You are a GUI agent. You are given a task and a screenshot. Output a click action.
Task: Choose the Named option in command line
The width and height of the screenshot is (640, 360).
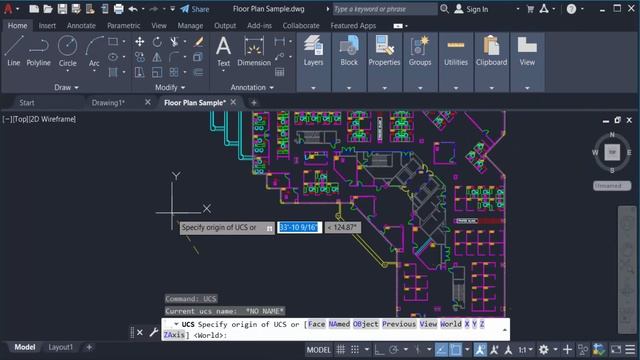tap(339, 324)
